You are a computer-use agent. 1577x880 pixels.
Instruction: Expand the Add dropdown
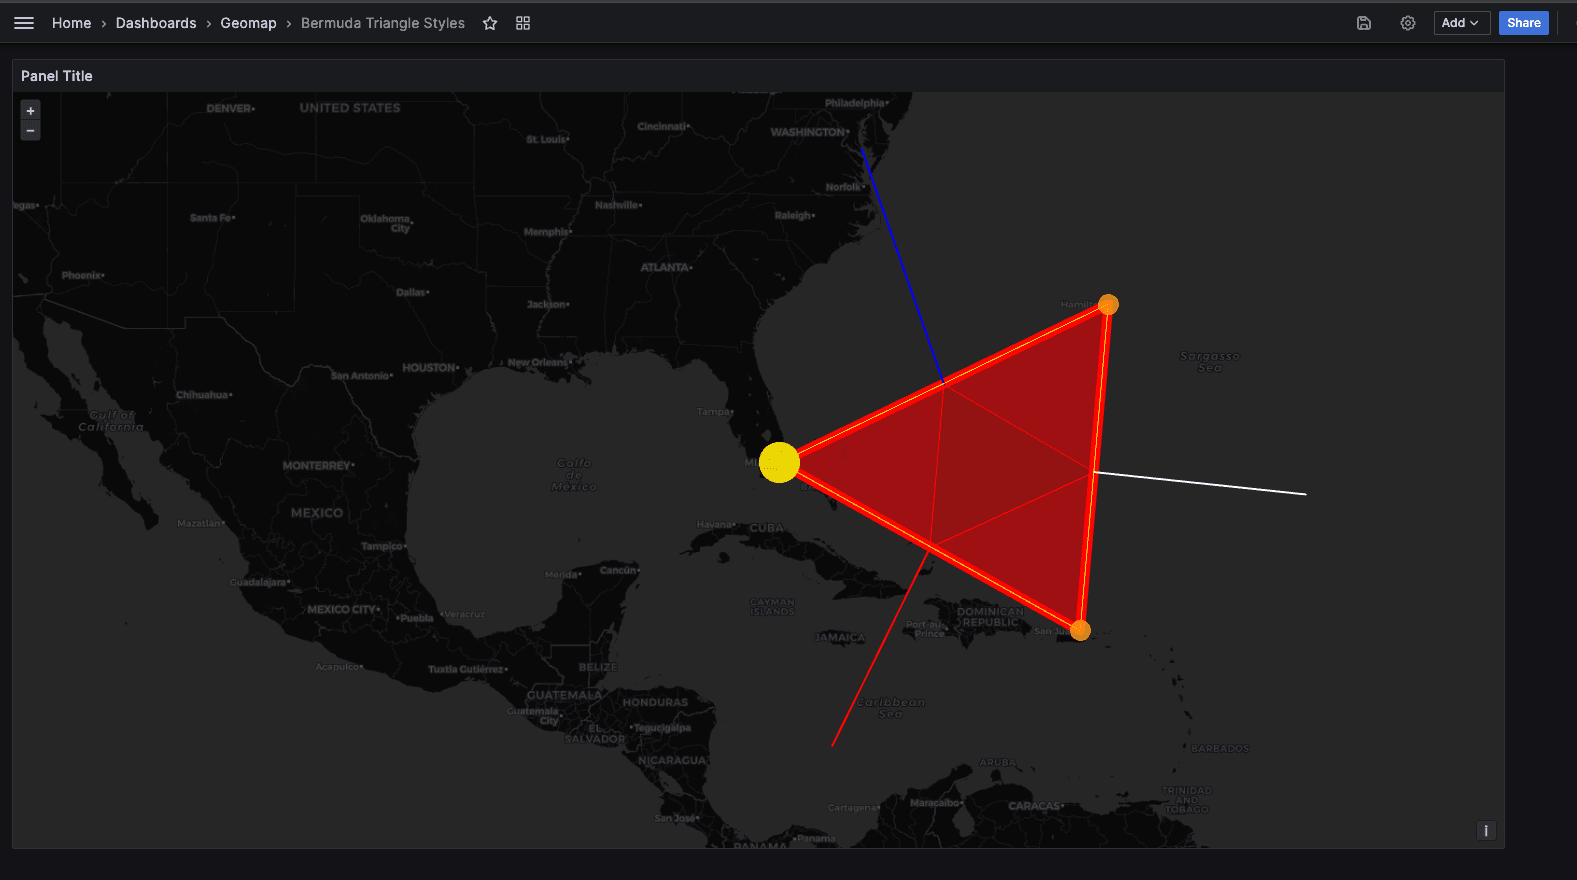(1462, 23)
